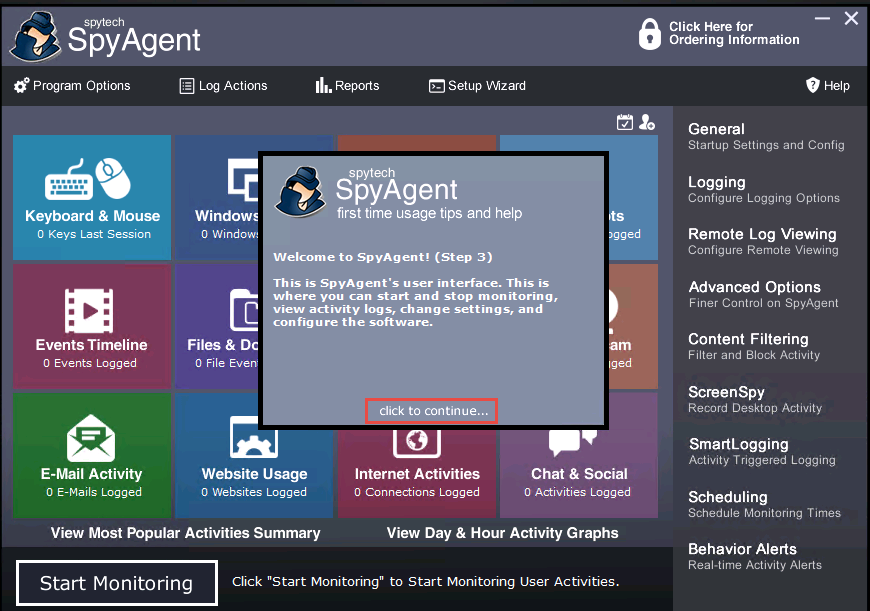Open View Day & Hour Activity Graphs
This screenshot has width=870, height=611.
503,533
